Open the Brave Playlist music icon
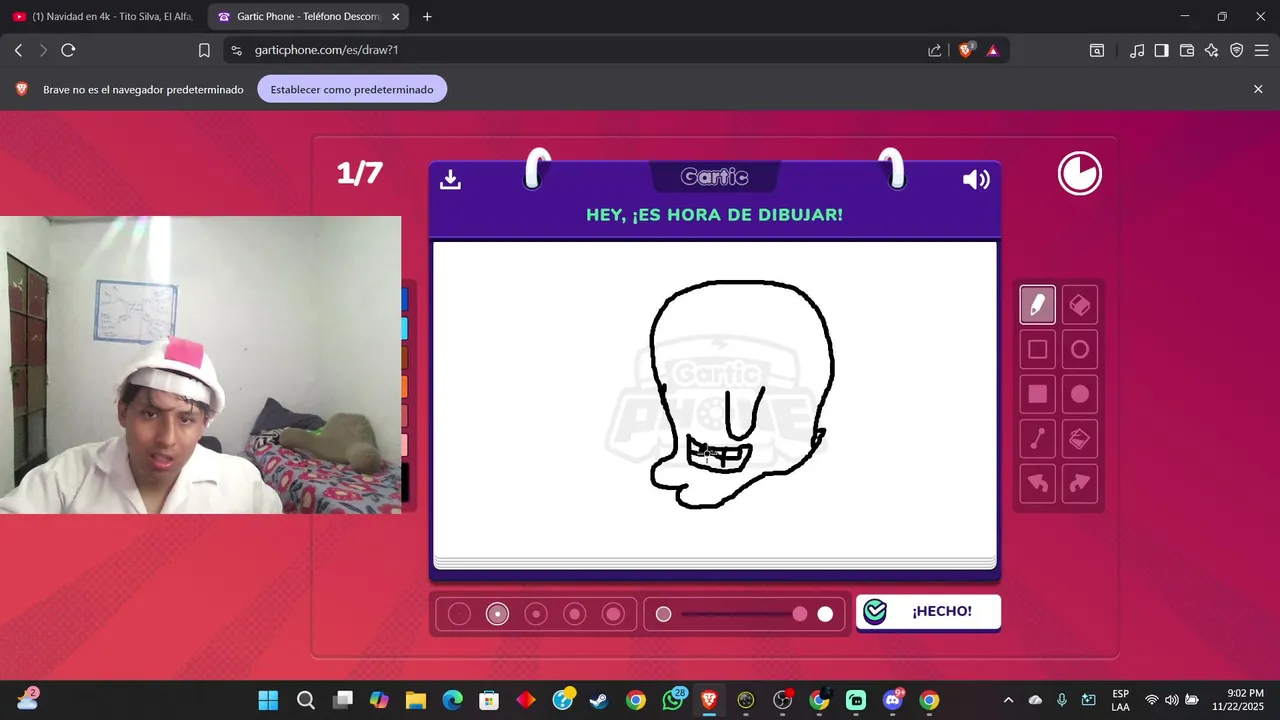Image resolution: width=1280 pixels, height=720 pixels. 1137,50
